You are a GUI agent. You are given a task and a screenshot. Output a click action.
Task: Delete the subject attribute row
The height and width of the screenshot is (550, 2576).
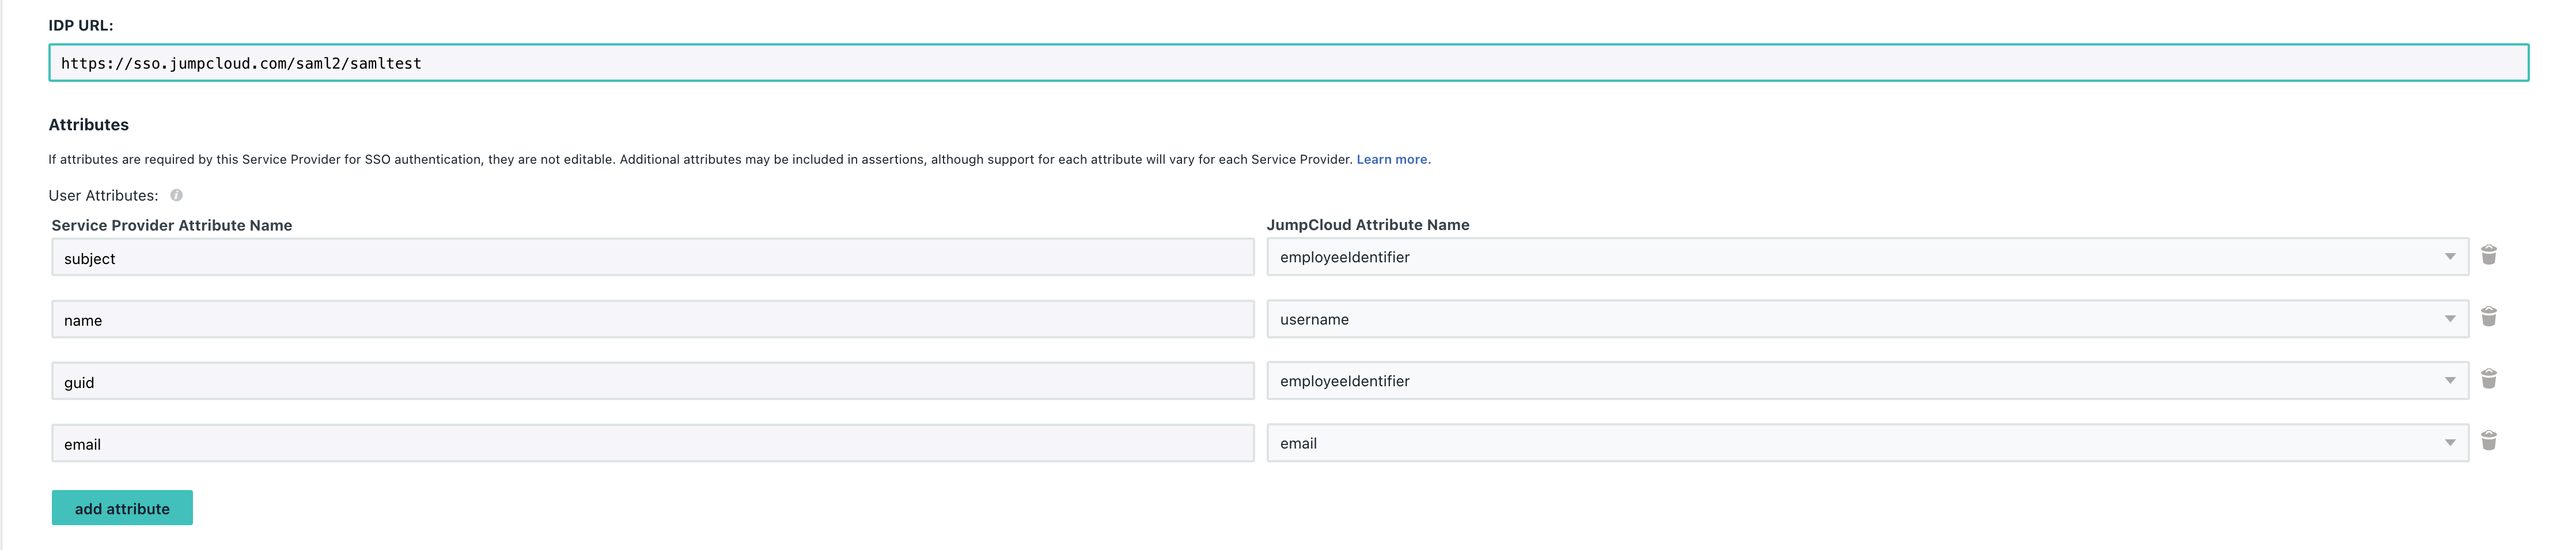(2489, 255)
